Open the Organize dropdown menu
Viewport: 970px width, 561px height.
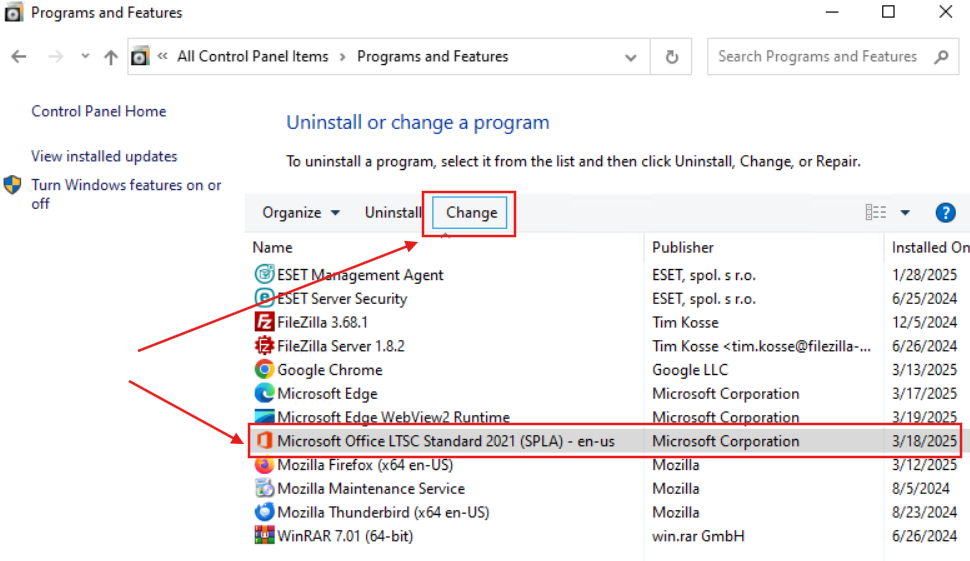pyautogui.click(x=301, y=212)
